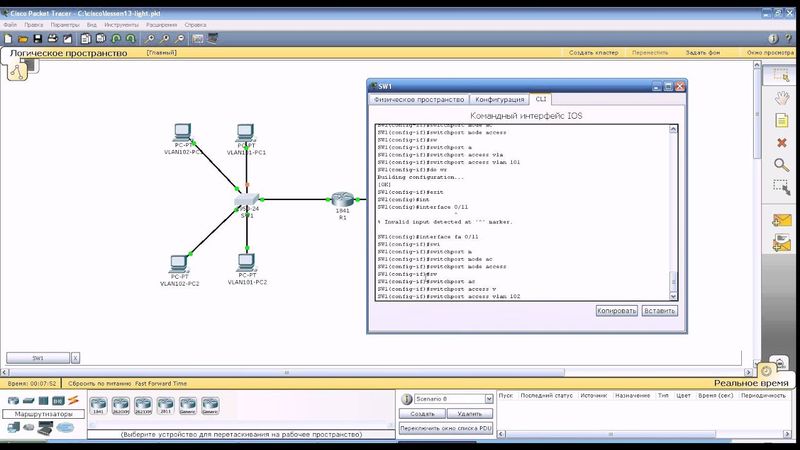Choose the Inspect magnifier tool
The height and width of the screenshot is (450, 800).
point(781,165)
